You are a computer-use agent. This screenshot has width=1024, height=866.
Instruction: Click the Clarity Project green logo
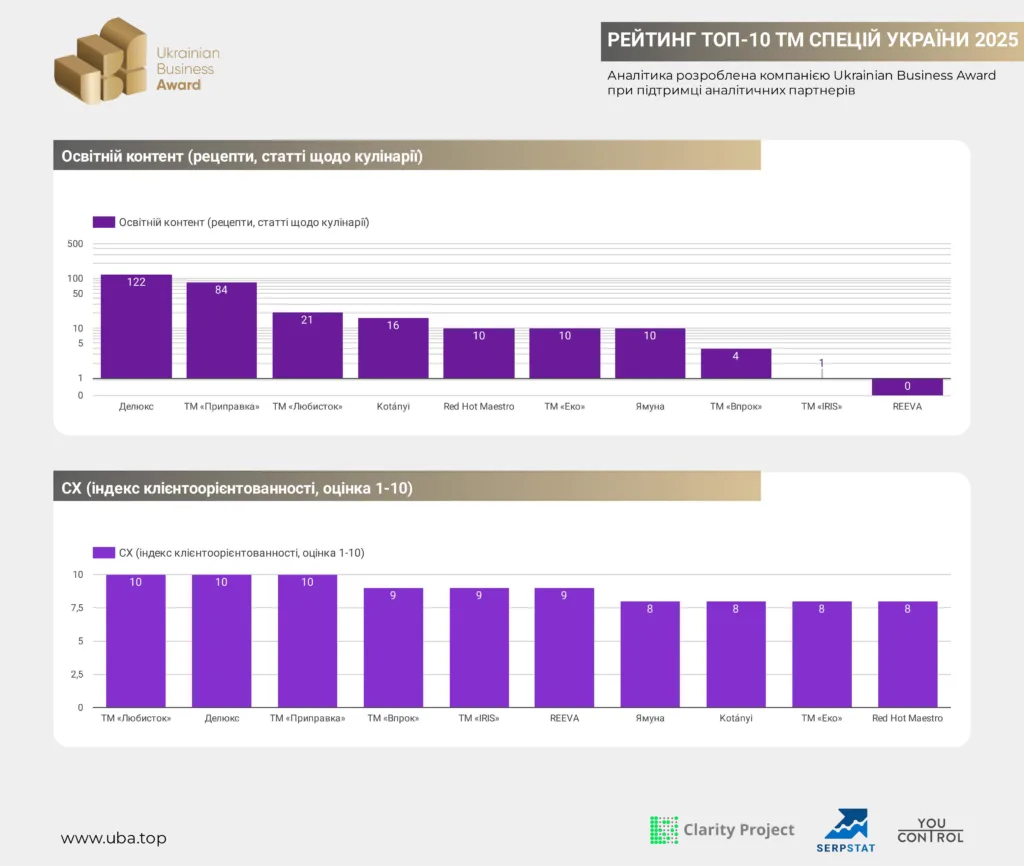click(722, 830)
